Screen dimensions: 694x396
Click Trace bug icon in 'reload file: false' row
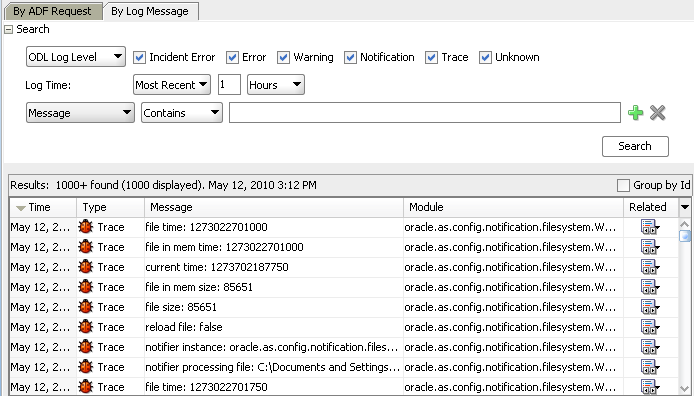pos(86,327)
